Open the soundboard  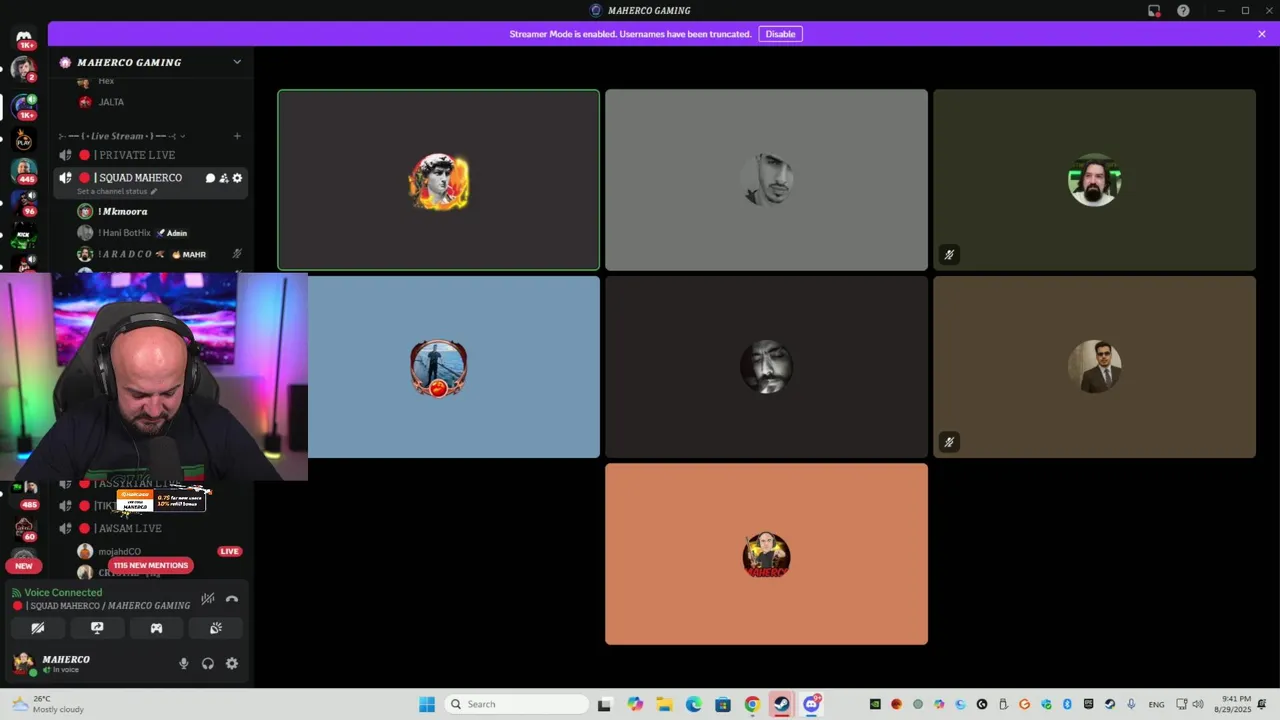(215, 628)
